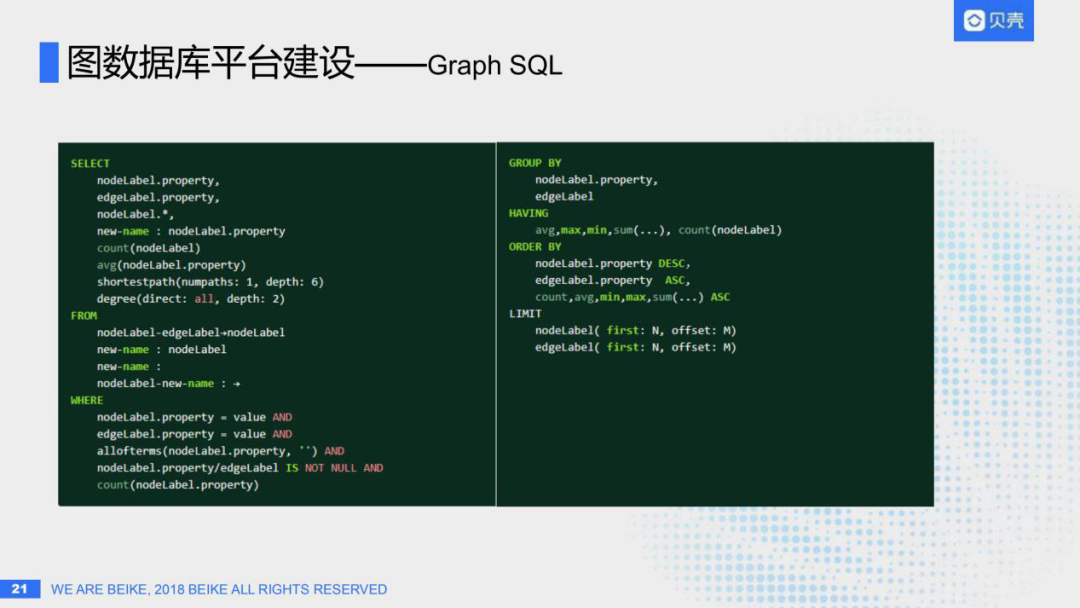Select the slide title ending in Graph SQL
The height and width of the screenshot is (608, 1080).
point(315,63)
